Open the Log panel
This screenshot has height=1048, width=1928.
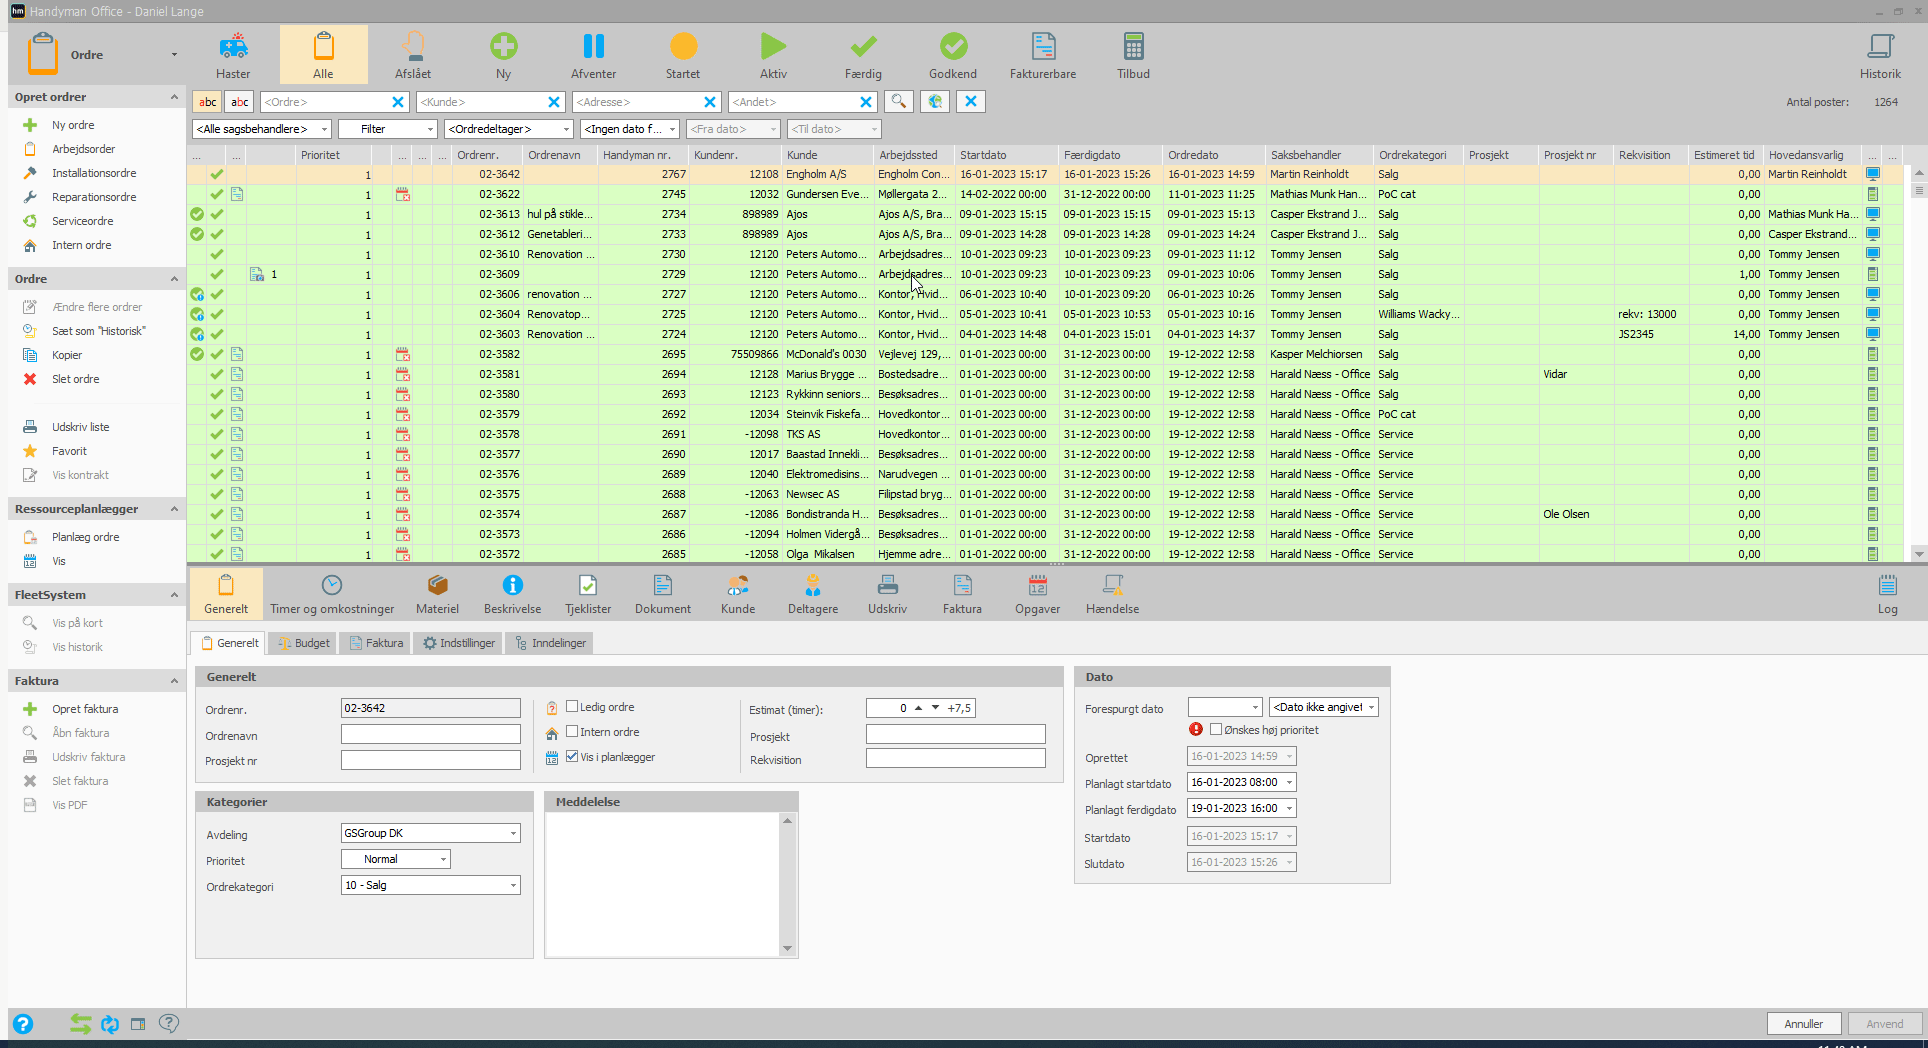tap(1887, 594)
